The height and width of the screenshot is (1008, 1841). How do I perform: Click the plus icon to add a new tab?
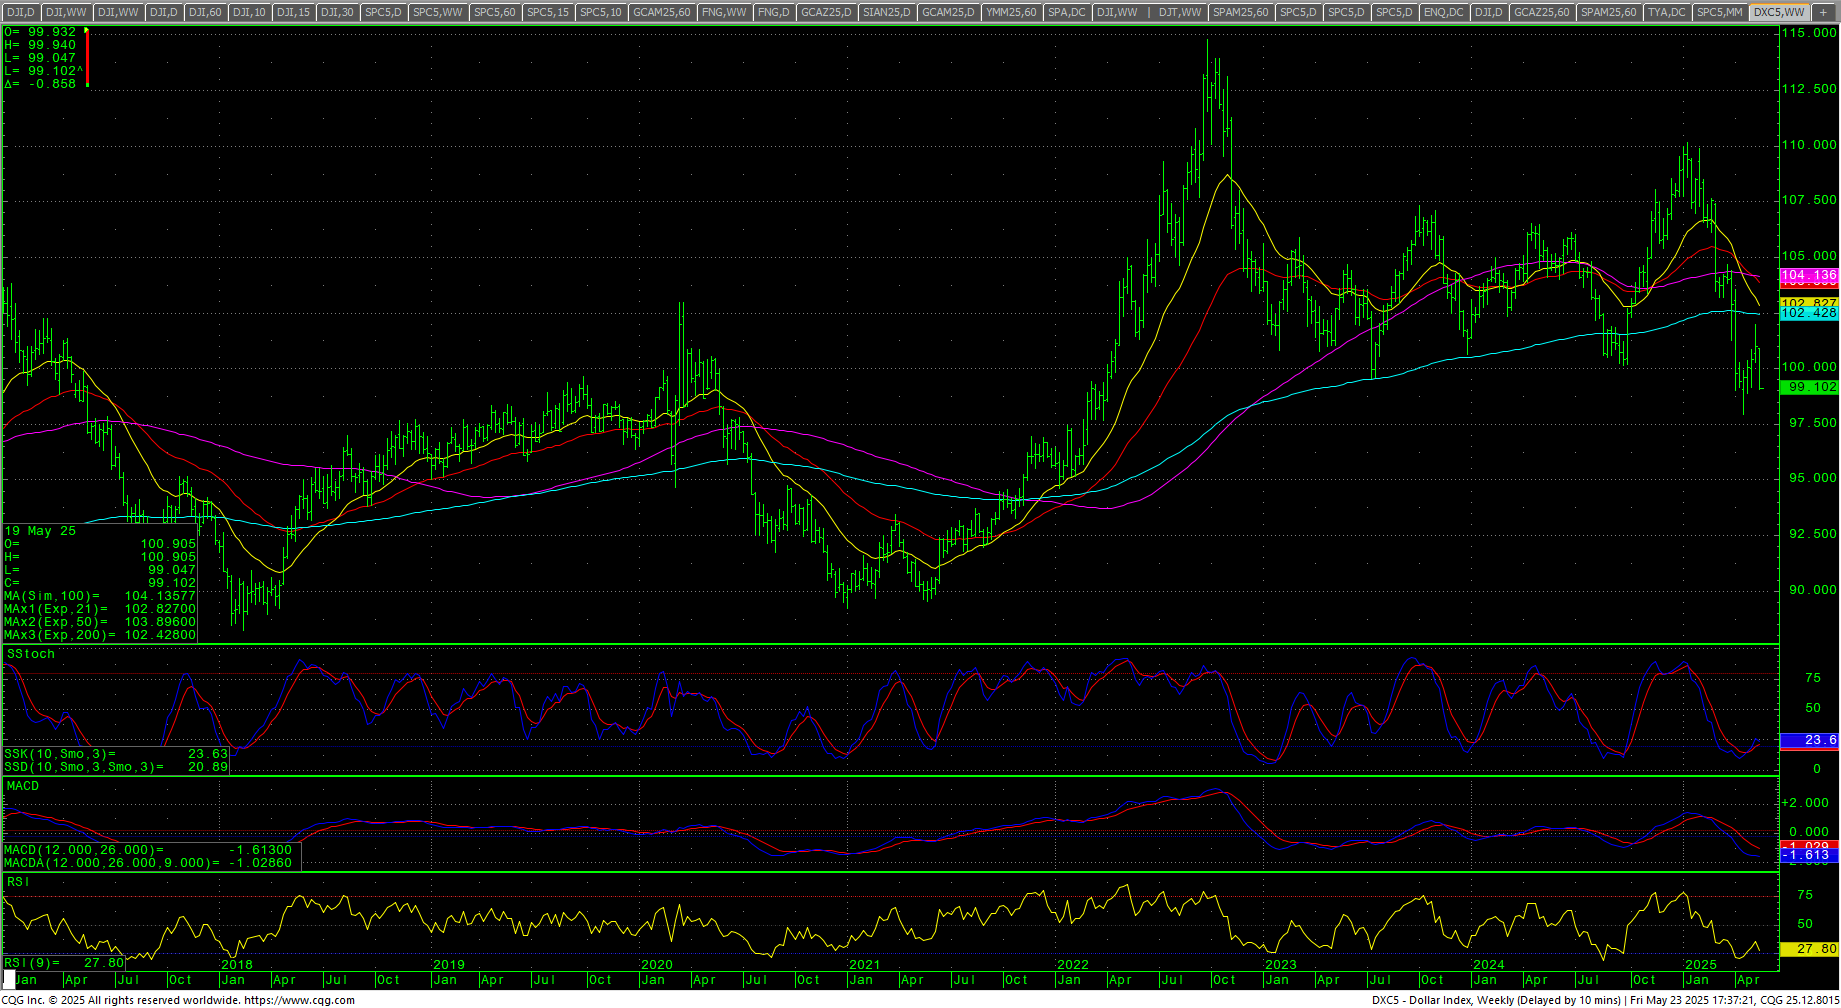click(1823, 12)
